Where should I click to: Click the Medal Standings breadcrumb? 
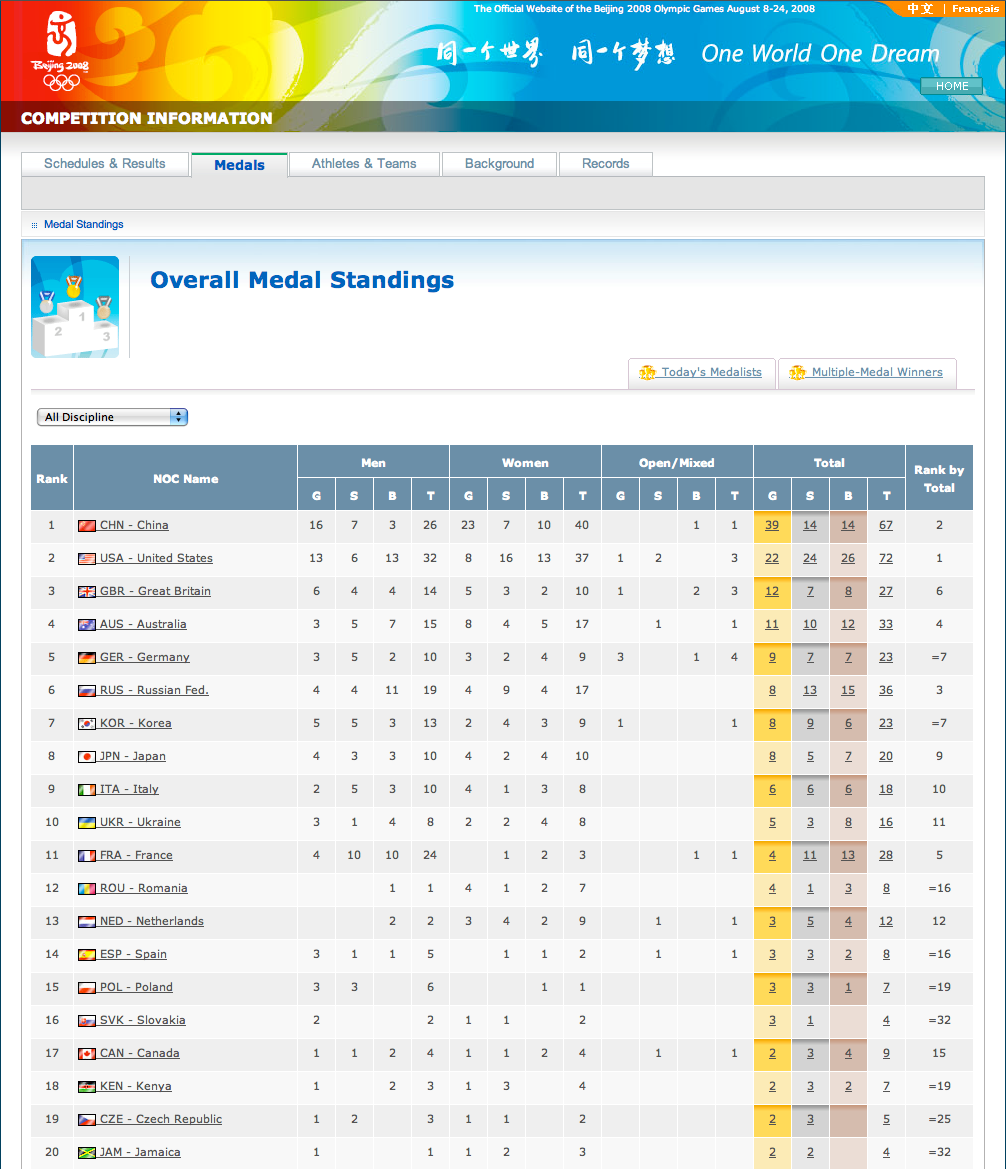coord(83,224)
